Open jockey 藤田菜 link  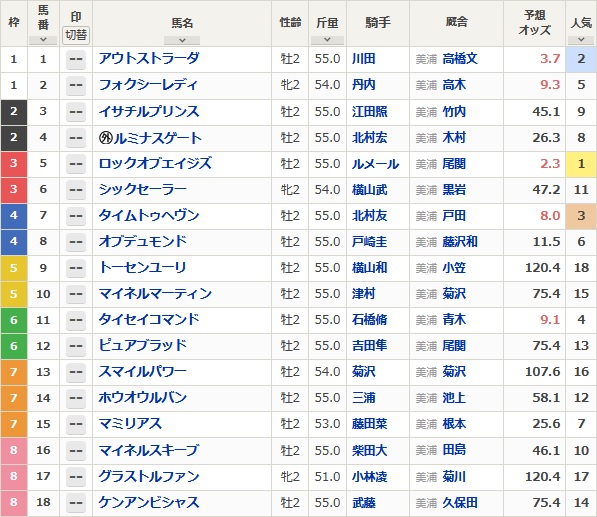tap(370, 424)
